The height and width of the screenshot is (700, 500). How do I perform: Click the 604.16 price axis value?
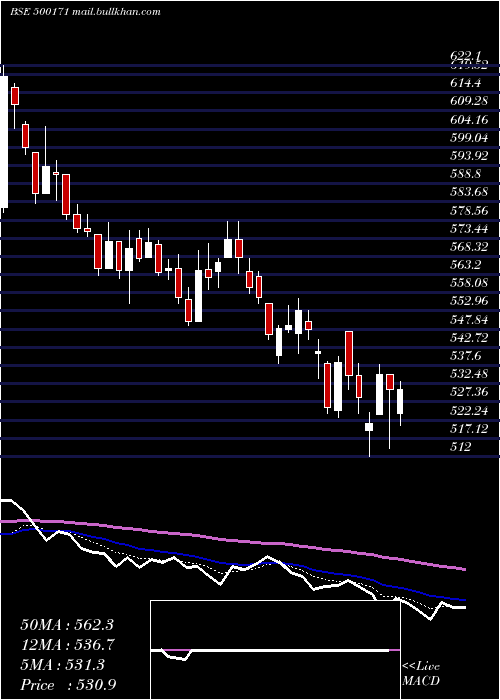point(469,120)
